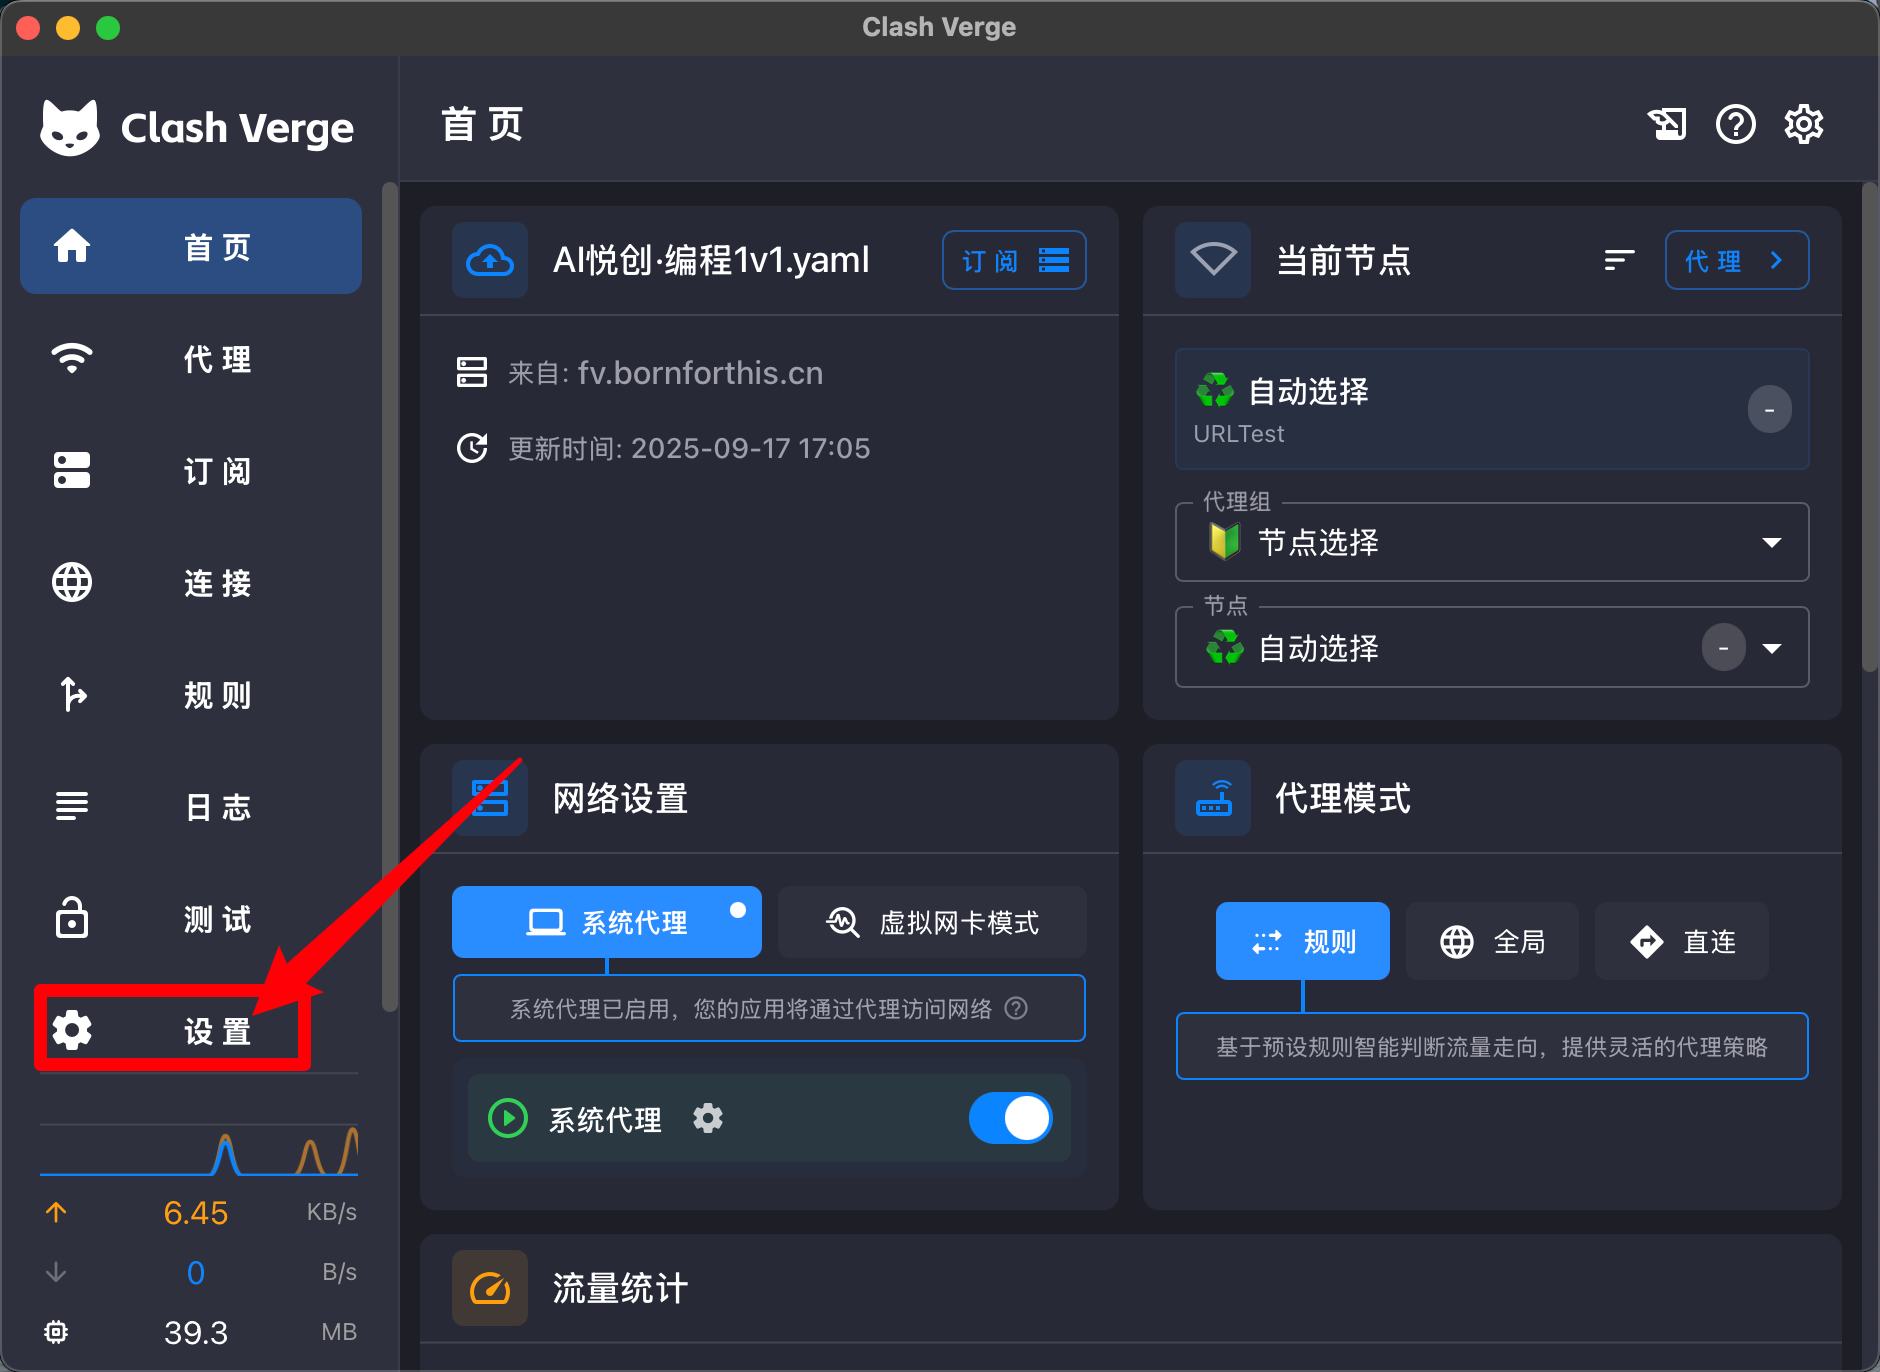
Task: Click the 39.3 MB memory value
Action: coord(196,1332)
